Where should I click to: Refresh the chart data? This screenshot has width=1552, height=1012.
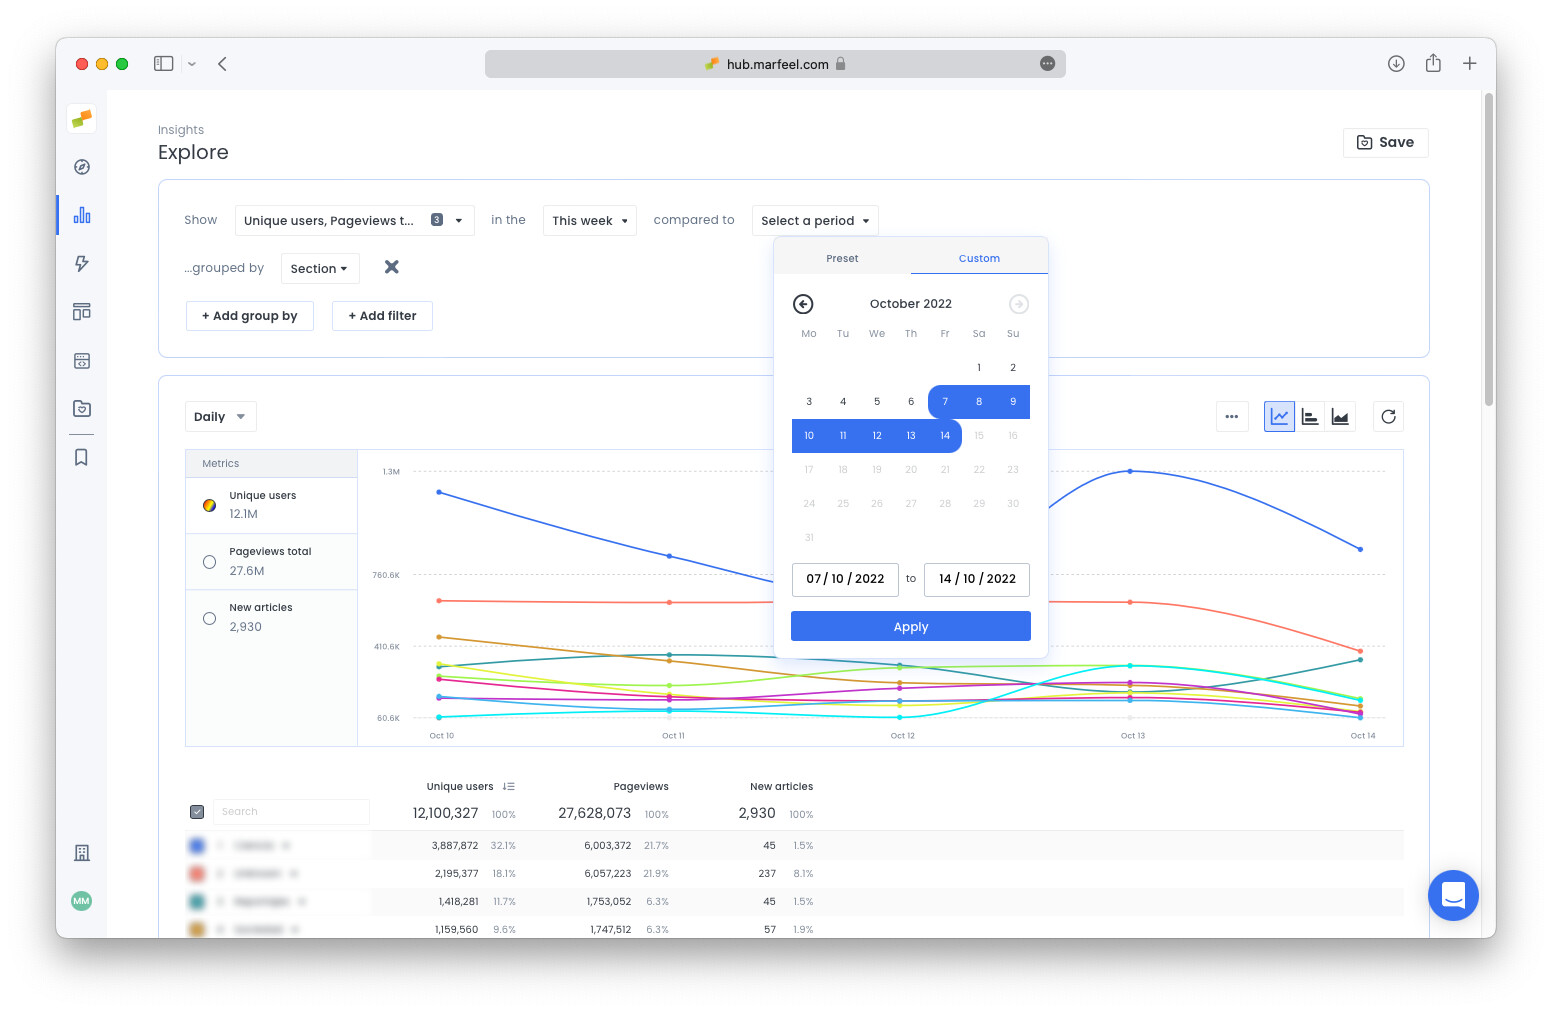1388,417
